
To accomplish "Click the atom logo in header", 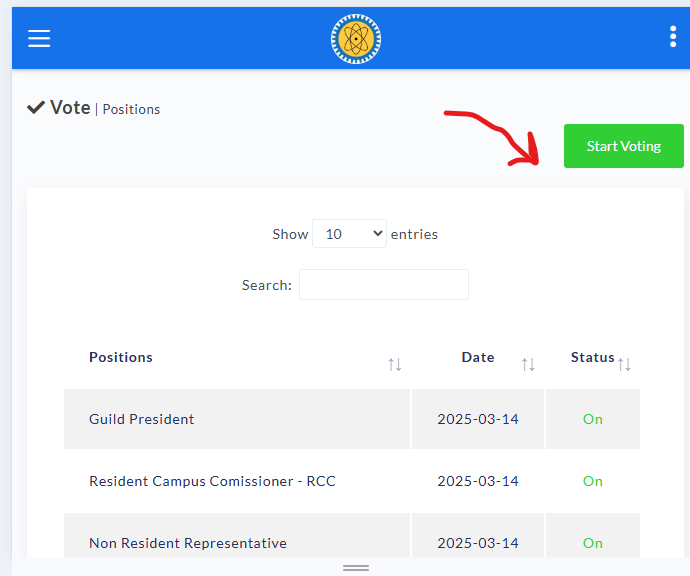I will [x=355, y=39].
